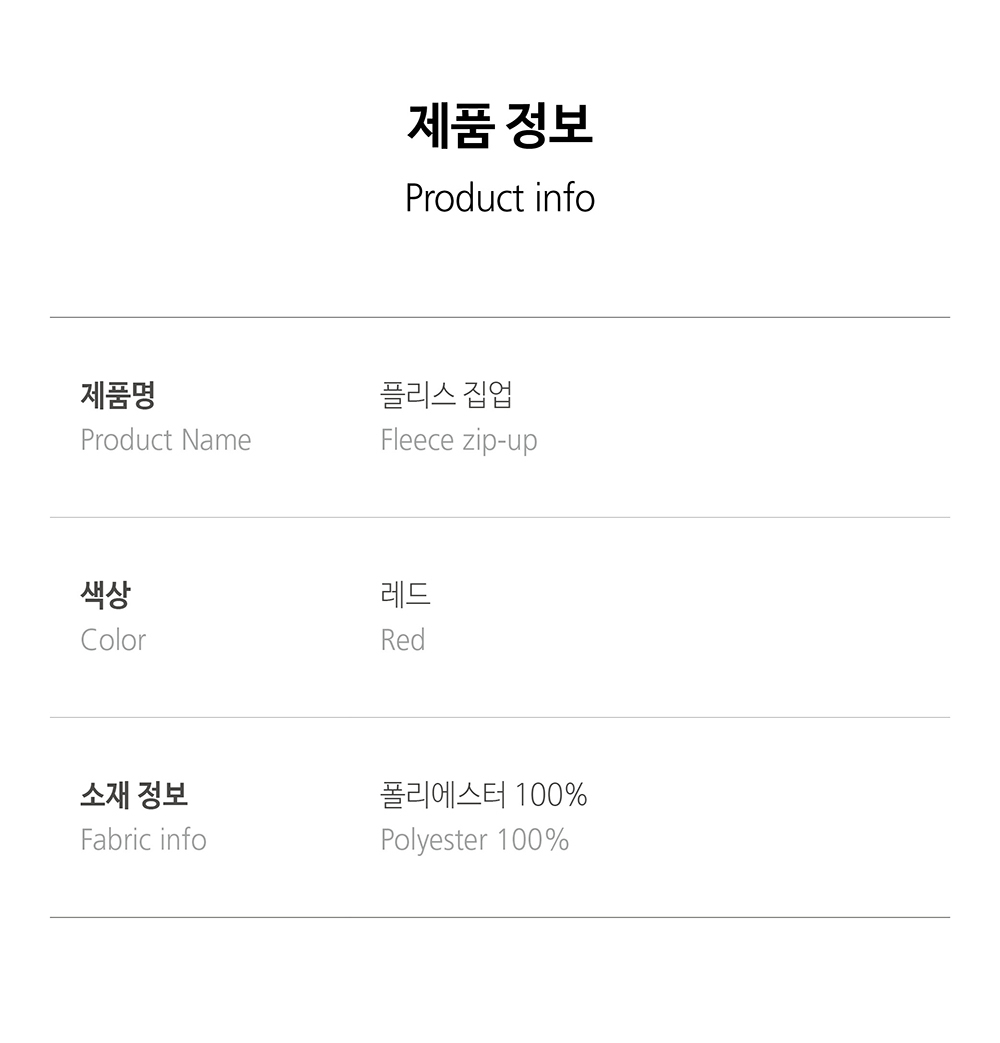
Task: Click the 색상 label
Action: 105,596
